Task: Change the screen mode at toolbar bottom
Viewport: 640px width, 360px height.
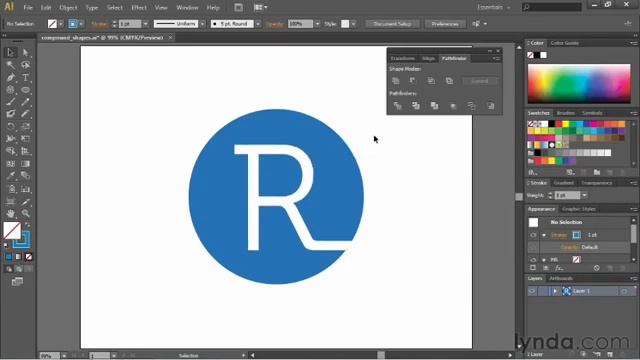Action: [x=17, y=281]
